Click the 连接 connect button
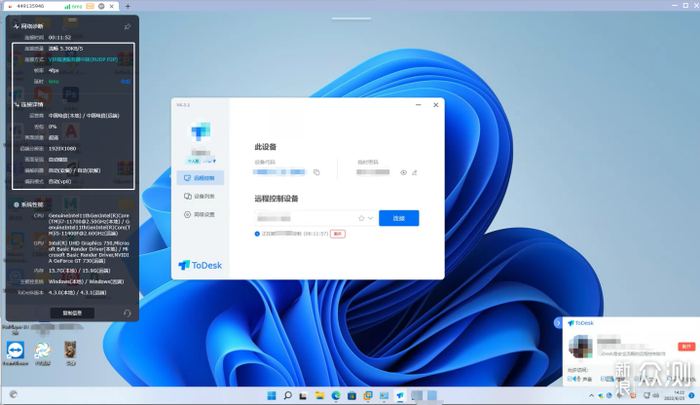This screenshot has width=700, height=405. [399, 218]
